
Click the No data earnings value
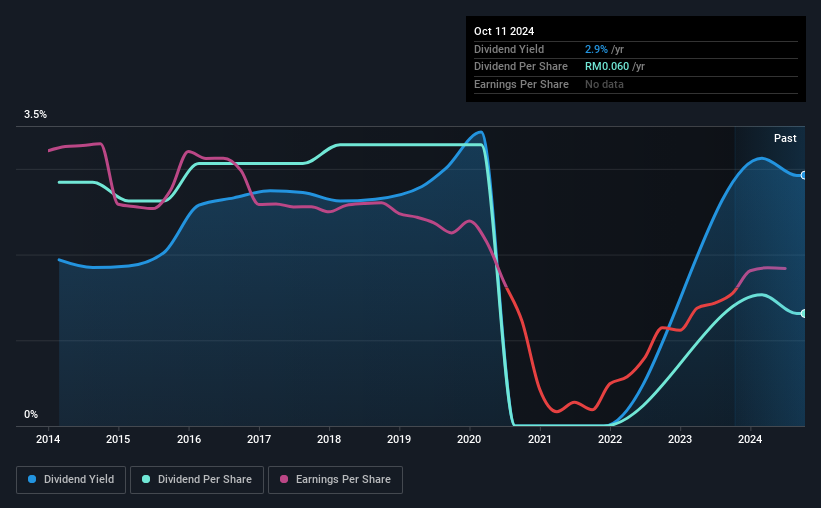(604, 84)
